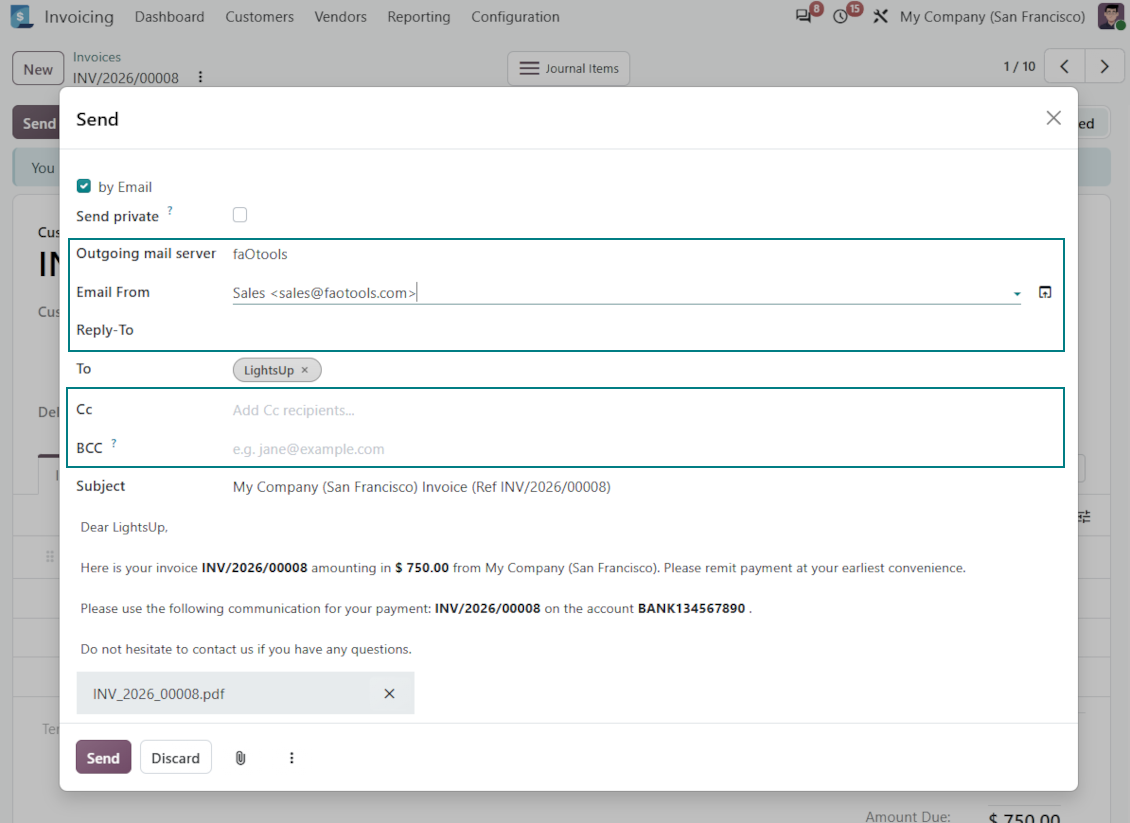Close the Send dialog with X

click(1054, 118)
